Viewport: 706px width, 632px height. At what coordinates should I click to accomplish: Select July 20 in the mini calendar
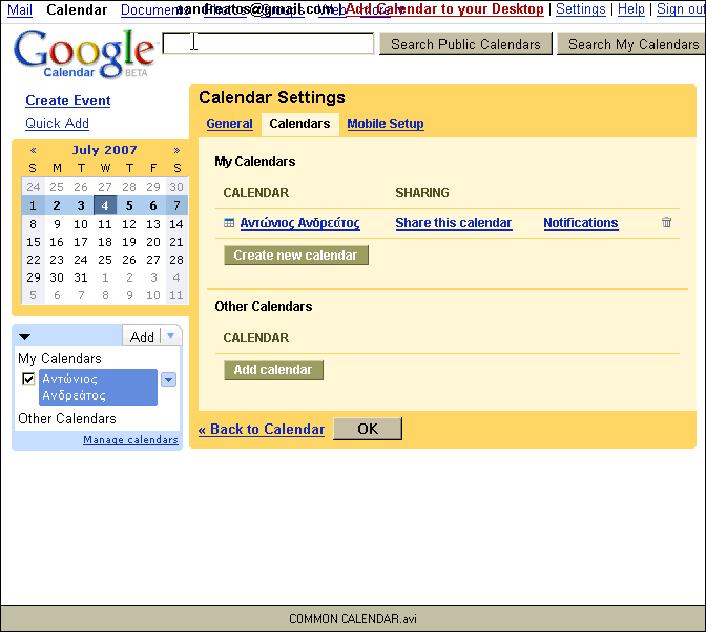click(x=153, y=242)
